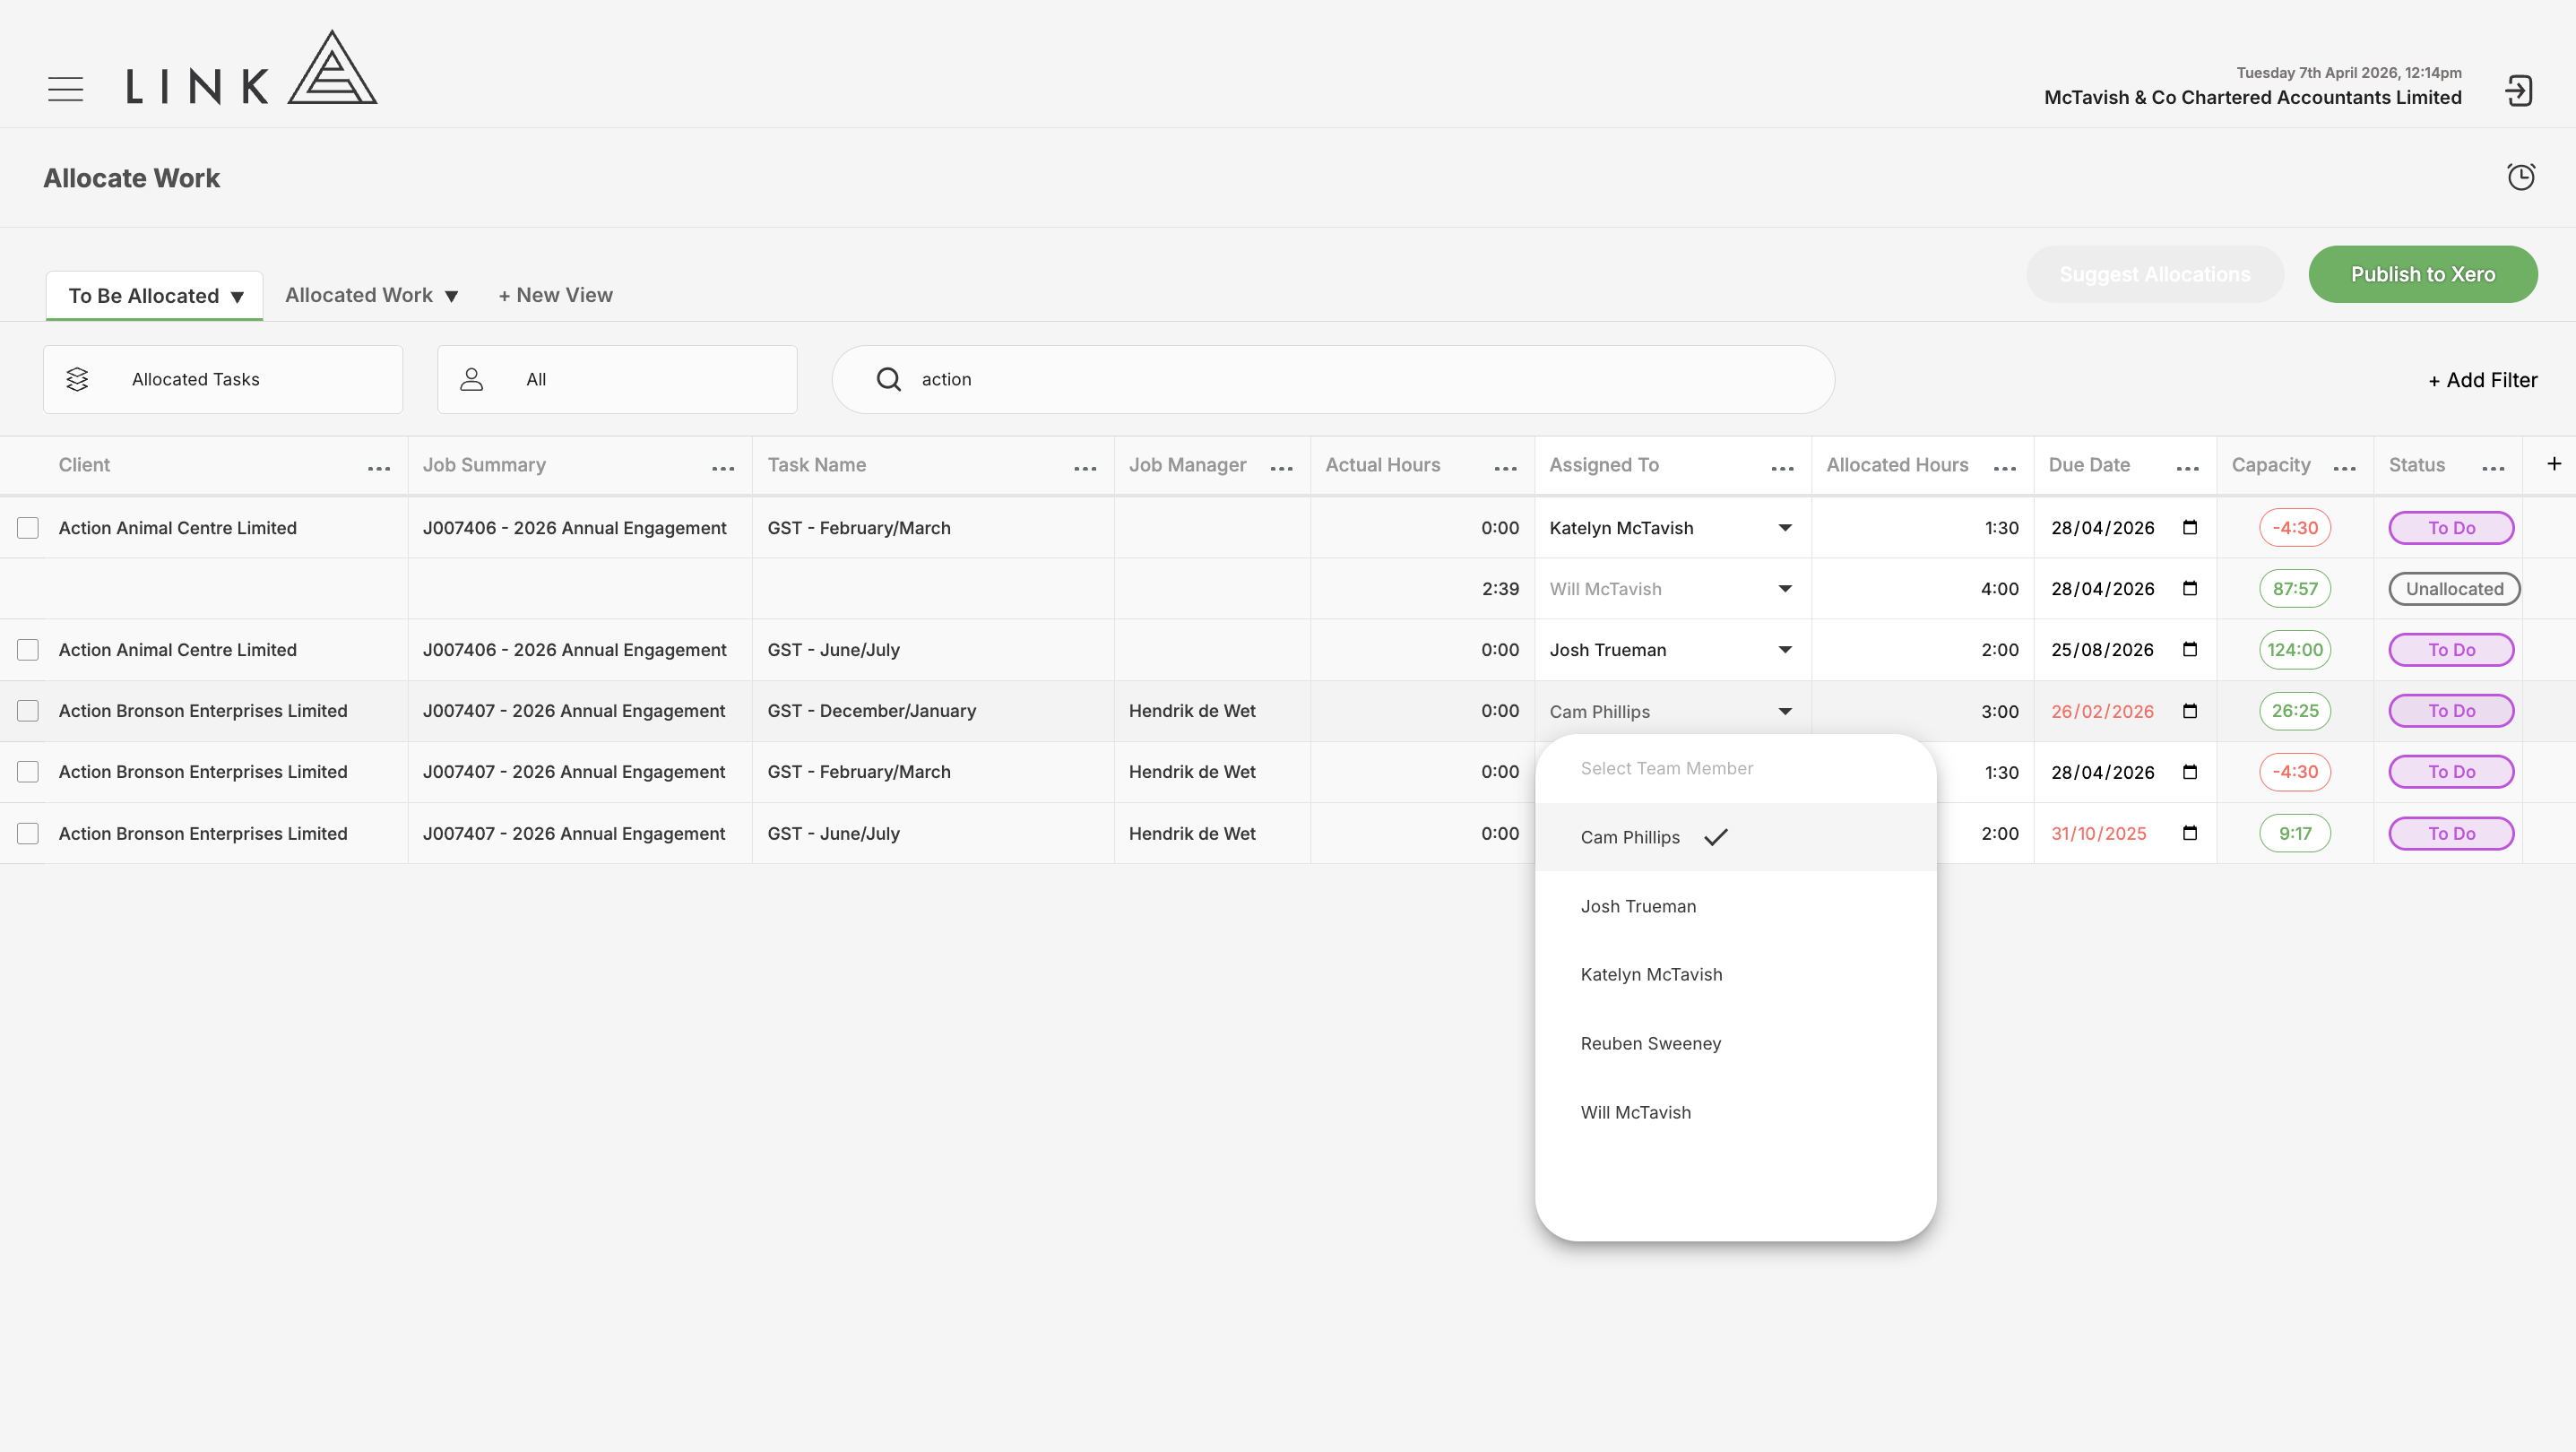Open the hamburger navigation menu
2576x1452 pixels.
point(66,89)
